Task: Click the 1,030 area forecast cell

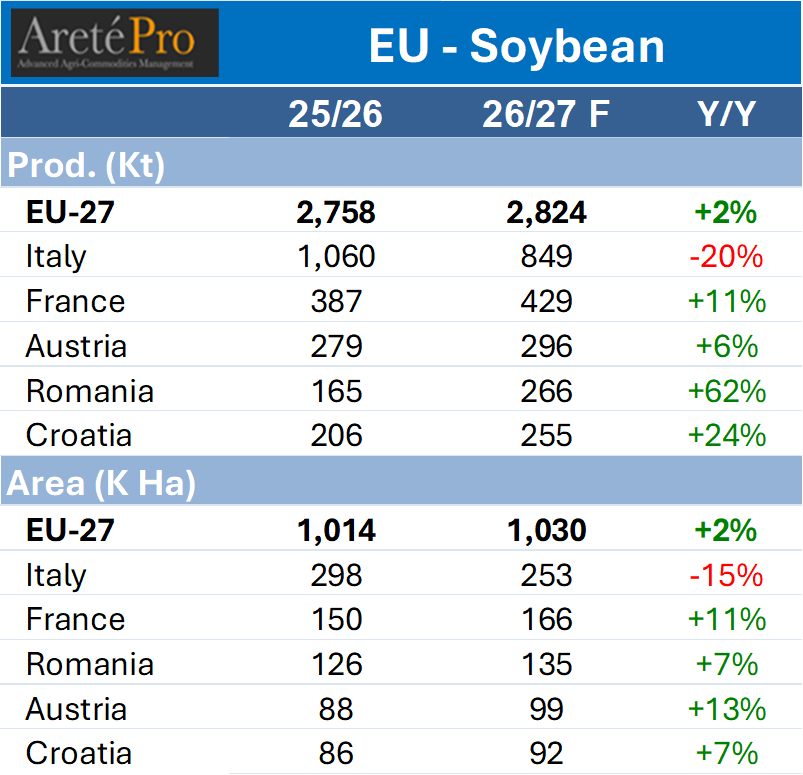Action: tap(546, 530)
